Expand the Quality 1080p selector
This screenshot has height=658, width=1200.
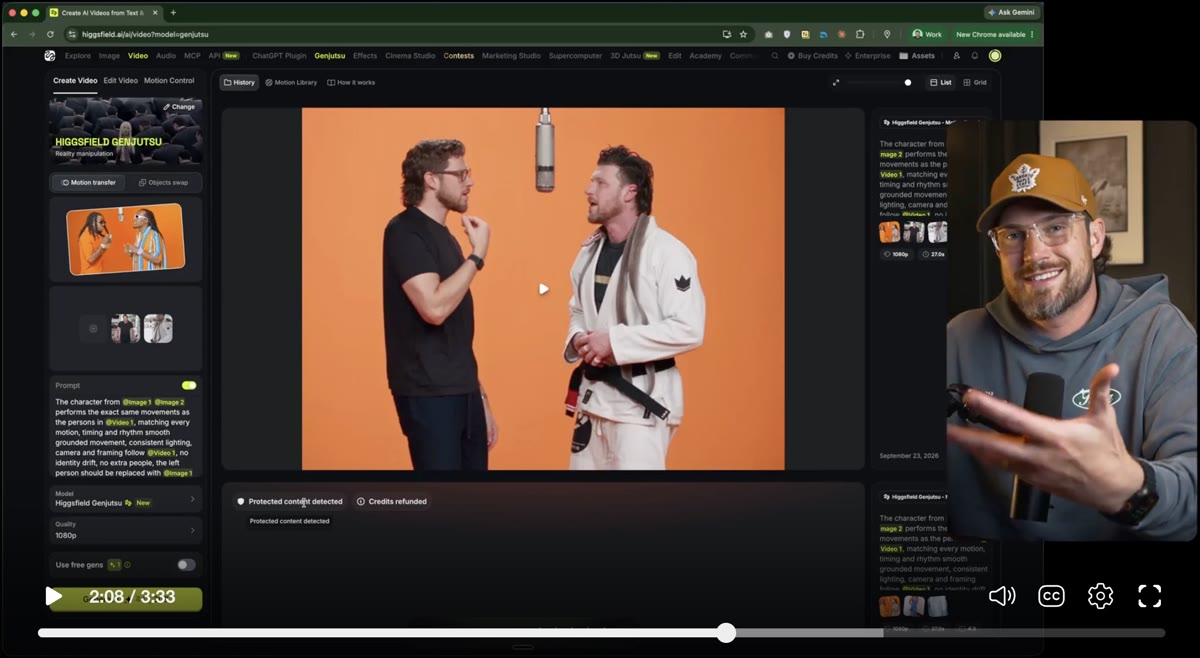coord(125,529)
